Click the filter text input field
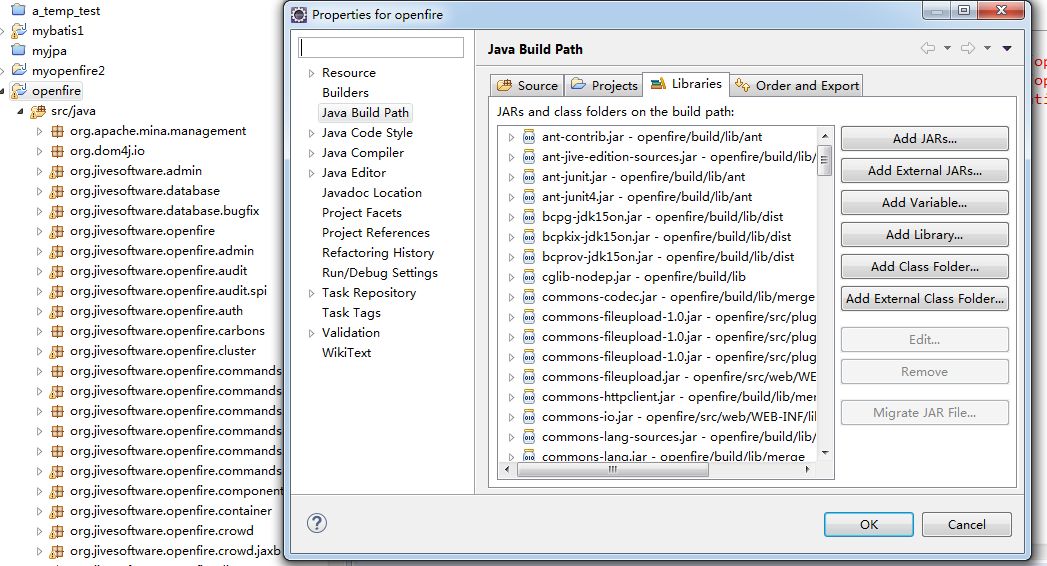Image resolution: width=1047 pixels, height=566 pixels. [x=381, y=47]
